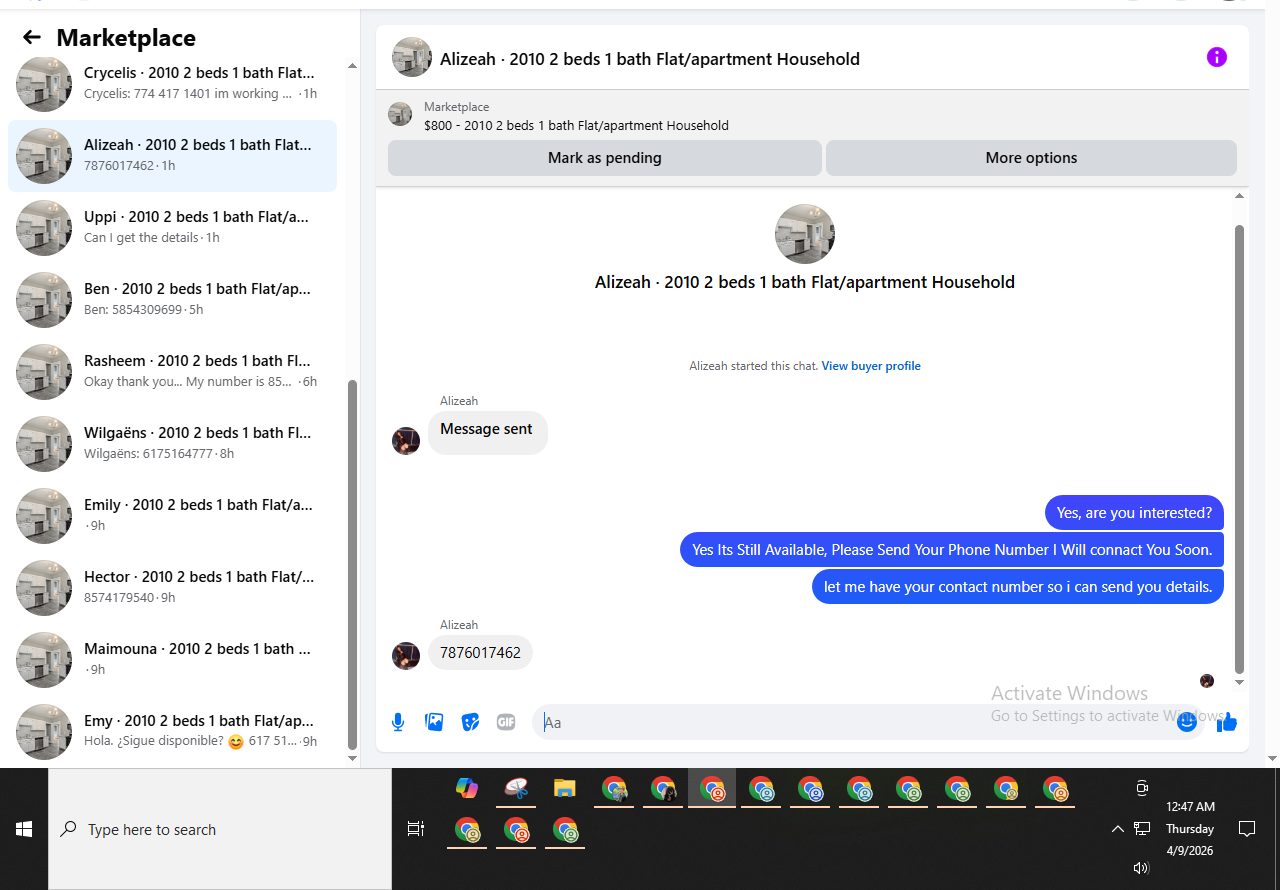Image resolution: width=1280 pixels, height=890 pixels.
Task: Click 'Yes, are you interested?' message
Action: [1134, 513]
